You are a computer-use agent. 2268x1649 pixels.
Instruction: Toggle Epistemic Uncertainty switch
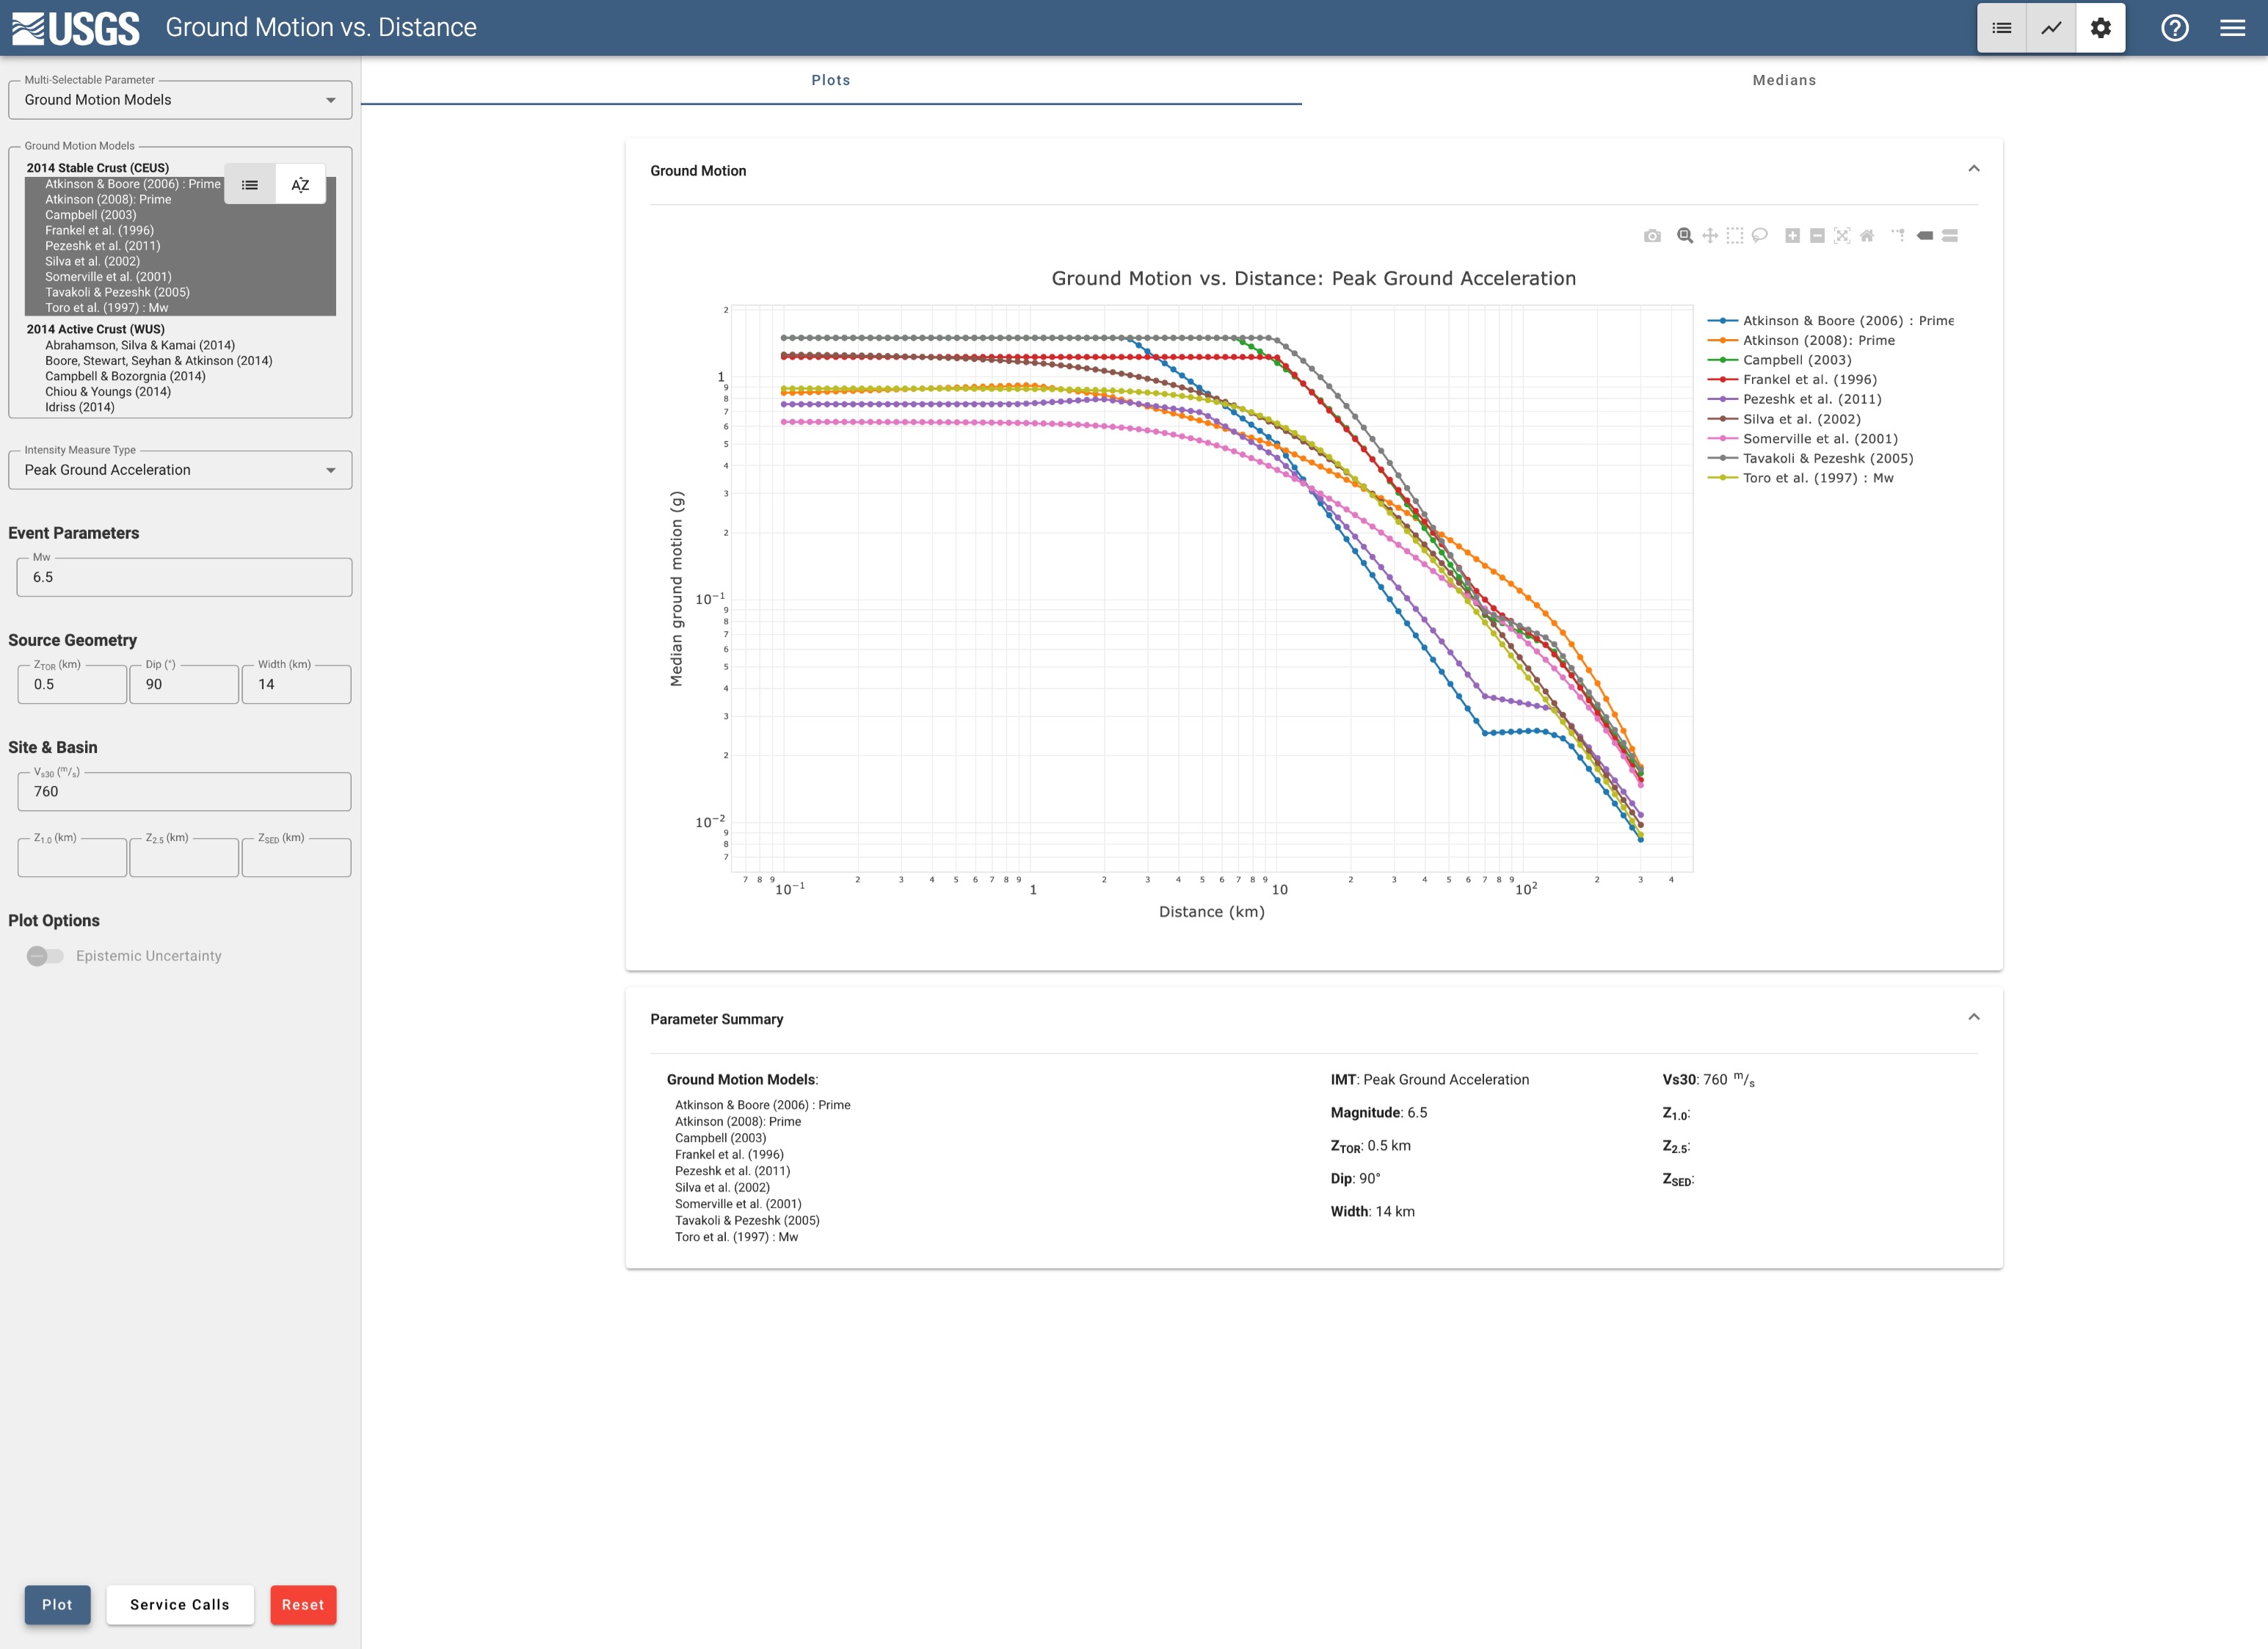[45, 956]
